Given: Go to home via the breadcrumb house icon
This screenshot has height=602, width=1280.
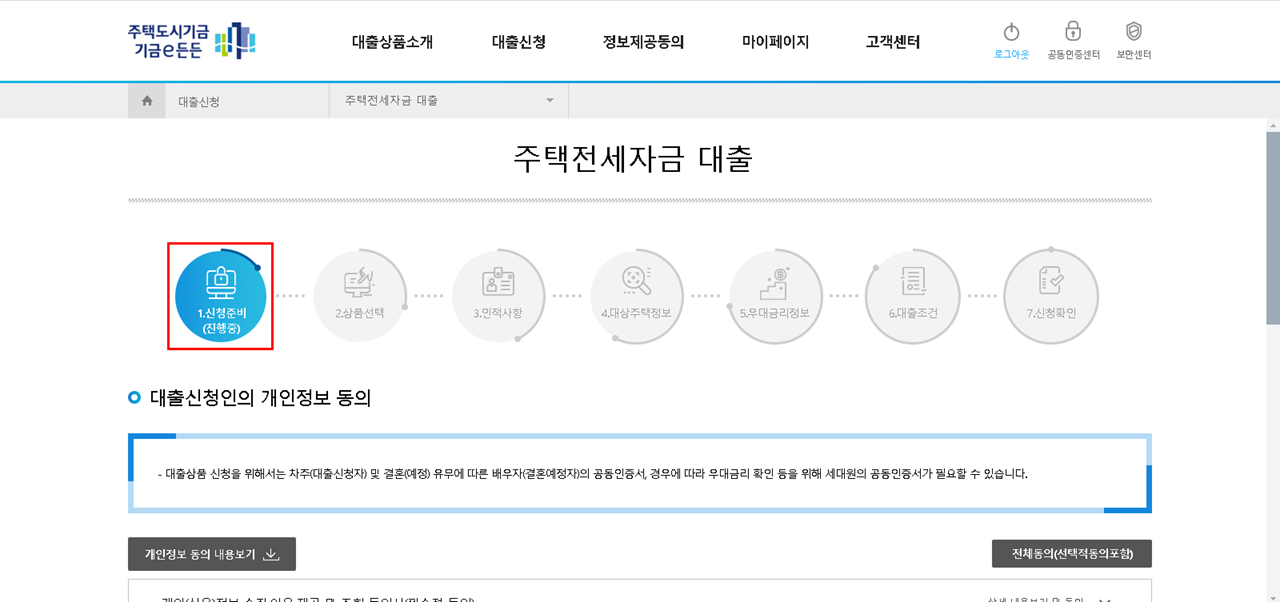Looking at the screenshot, I should 147,101.
